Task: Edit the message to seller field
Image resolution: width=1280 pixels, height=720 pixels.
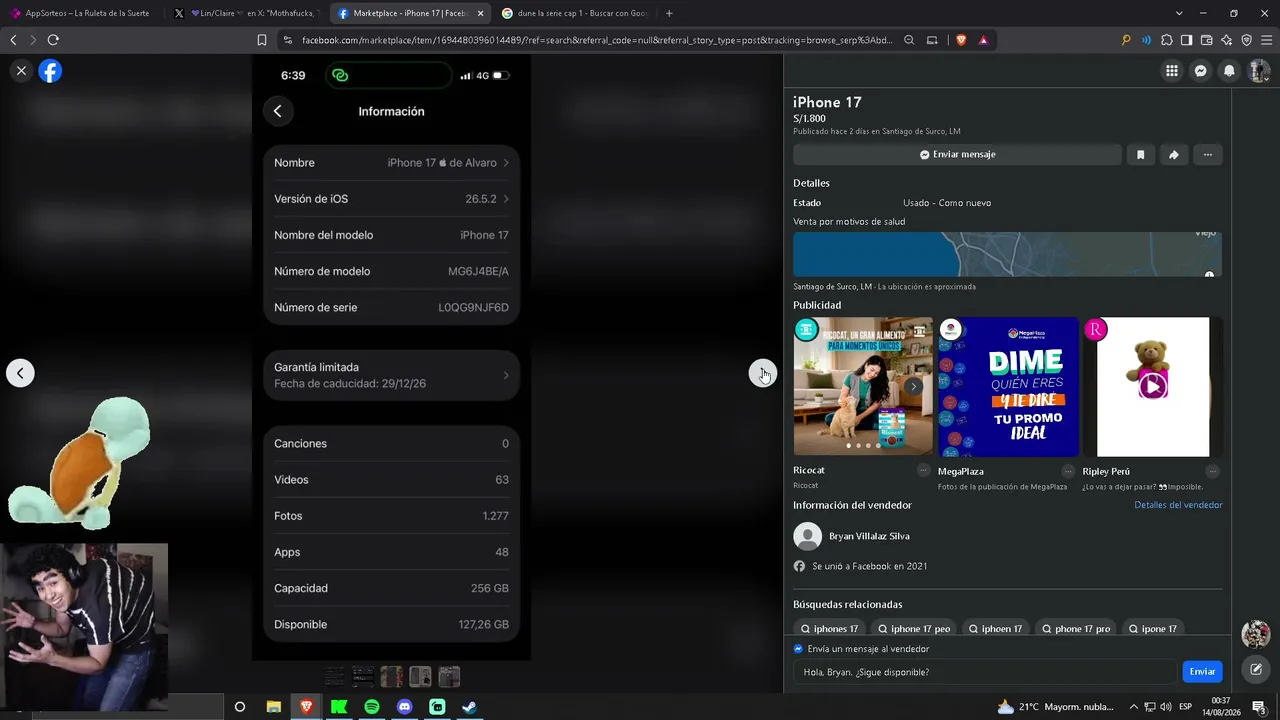Action: tap(985, 672)
